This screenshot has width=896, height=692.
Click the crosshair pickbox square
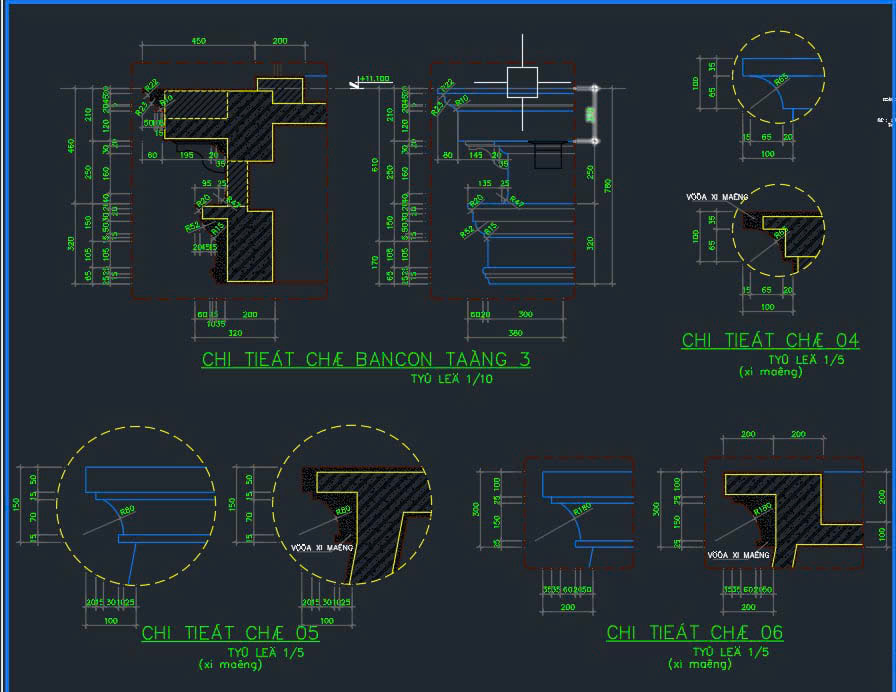click(522, 82)
